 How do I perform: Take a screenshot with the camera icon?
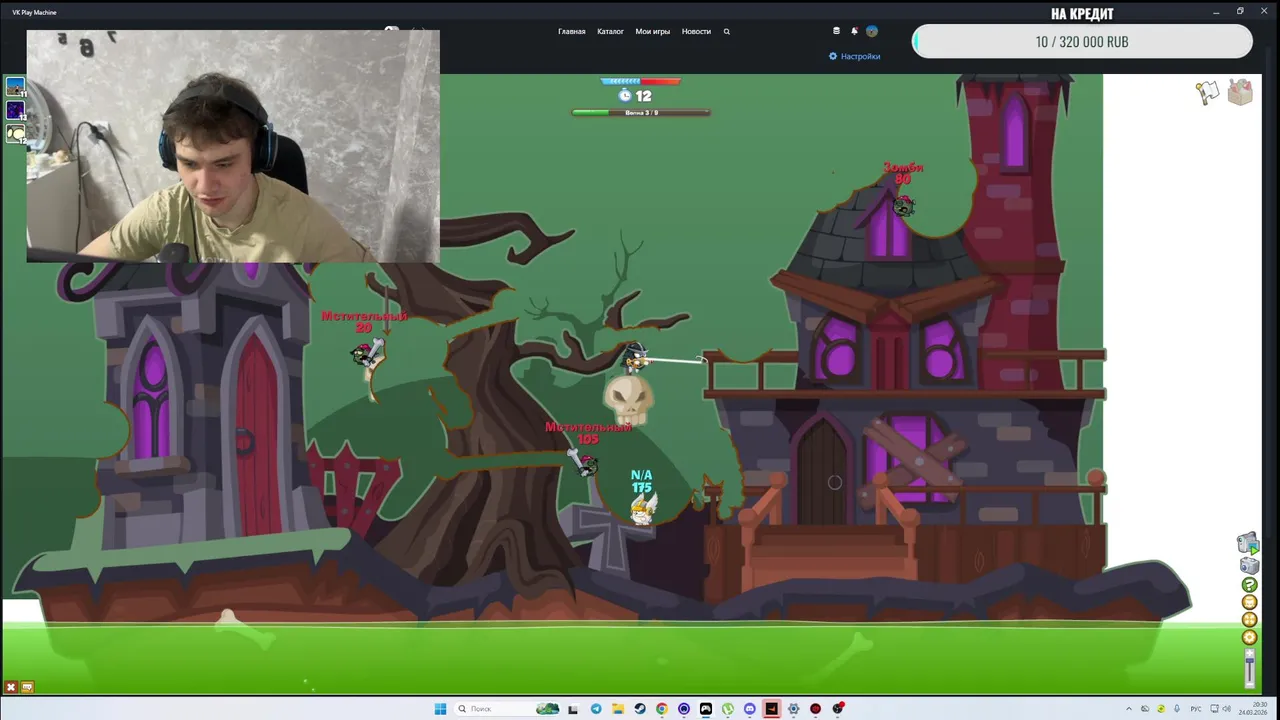click(1249, 566)
